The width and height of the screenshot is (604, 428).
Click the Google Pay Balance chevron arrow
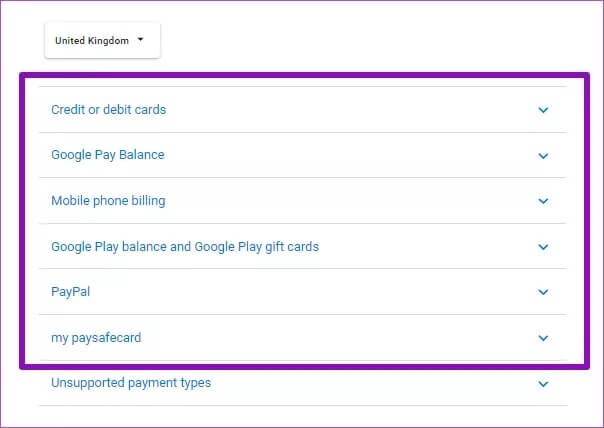coord(543,156)
